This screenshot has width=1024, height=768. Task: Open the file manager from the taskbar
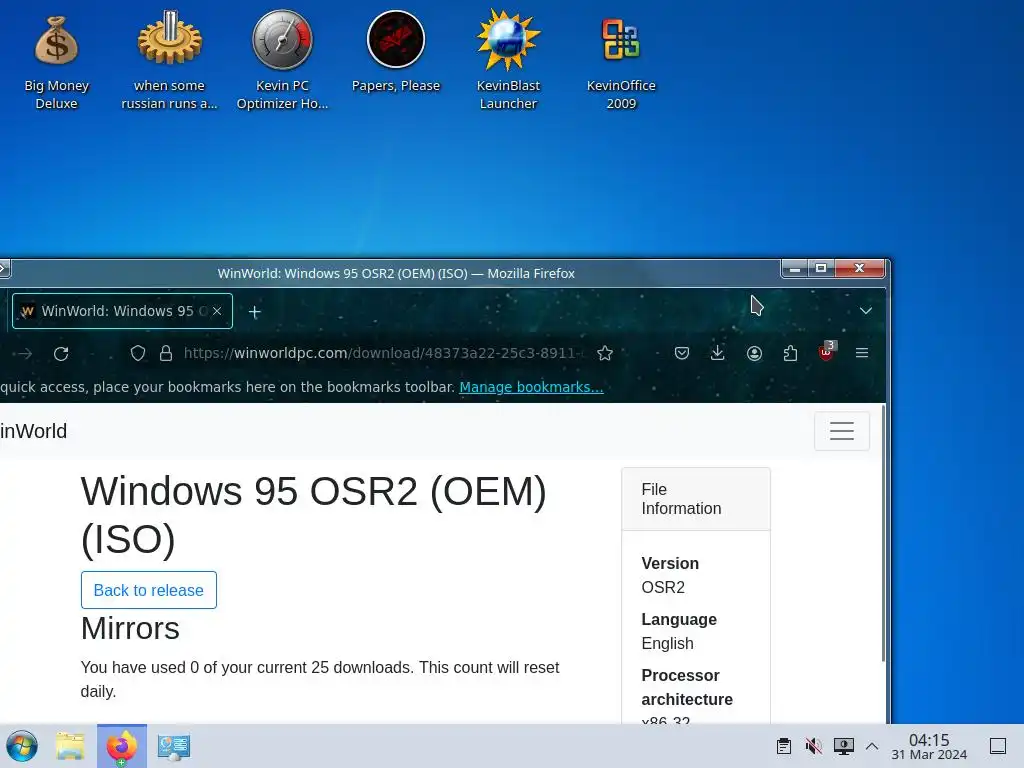[x=70, y=746]
